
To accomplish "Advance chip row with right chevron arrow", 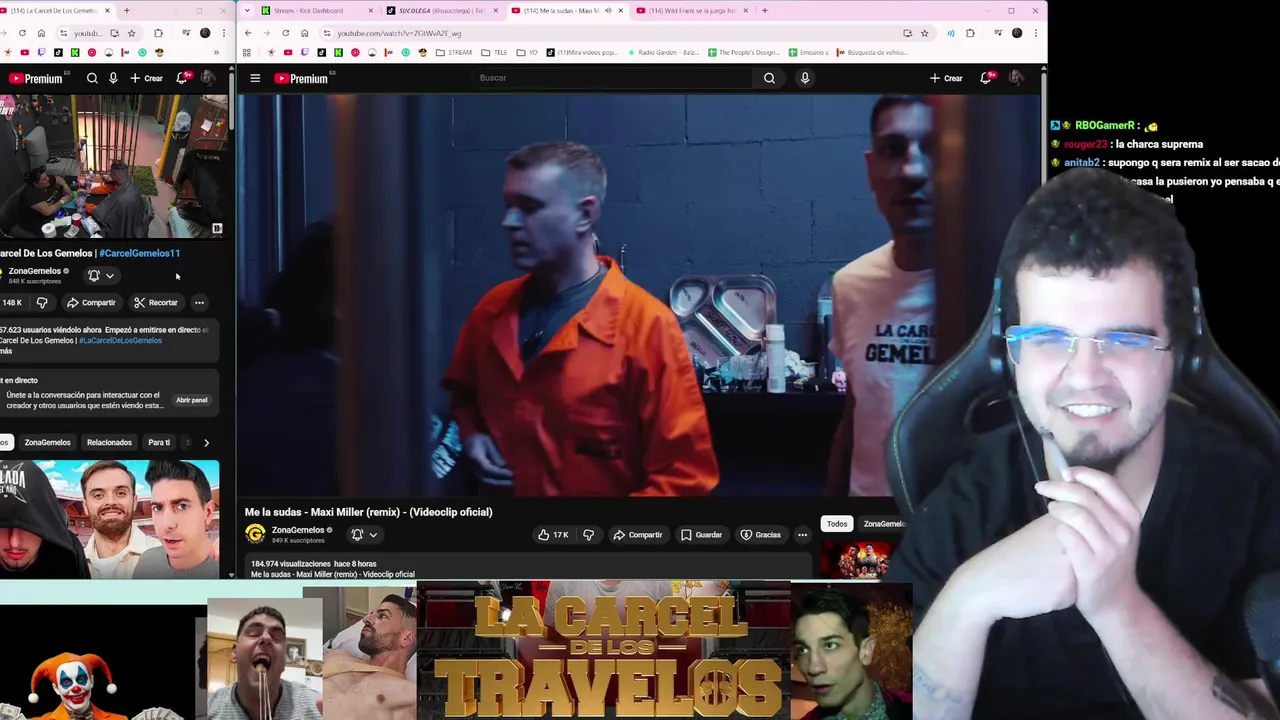I will click(206, 442).
